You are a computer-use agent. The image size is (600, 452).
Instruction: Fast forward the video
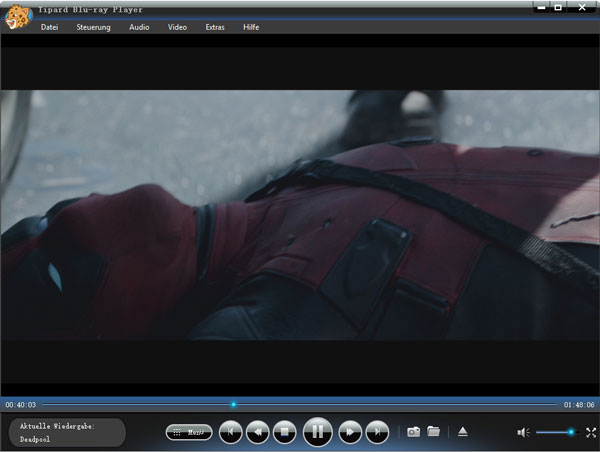[x=350, y=432]
